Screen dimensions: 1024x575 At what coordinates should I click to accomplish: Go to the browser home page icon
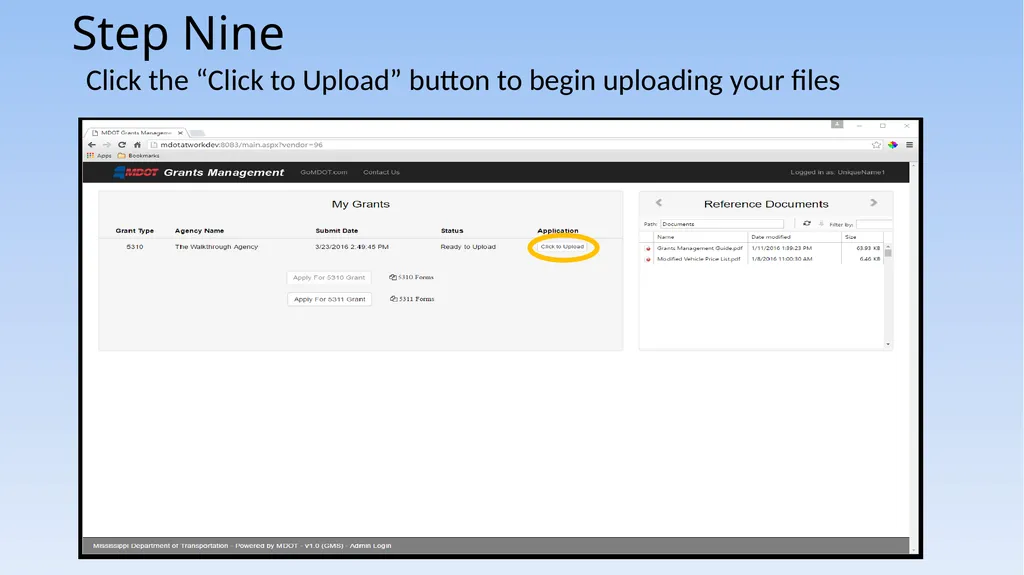coord(137,144)
